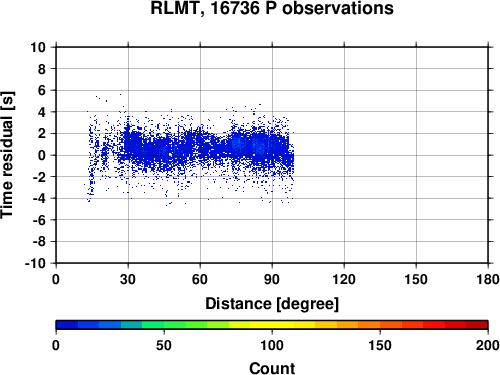Click the x-axis tick label 30
Image resolution: width=500 pixels, height=375 pixels.
tap(128, 279)
